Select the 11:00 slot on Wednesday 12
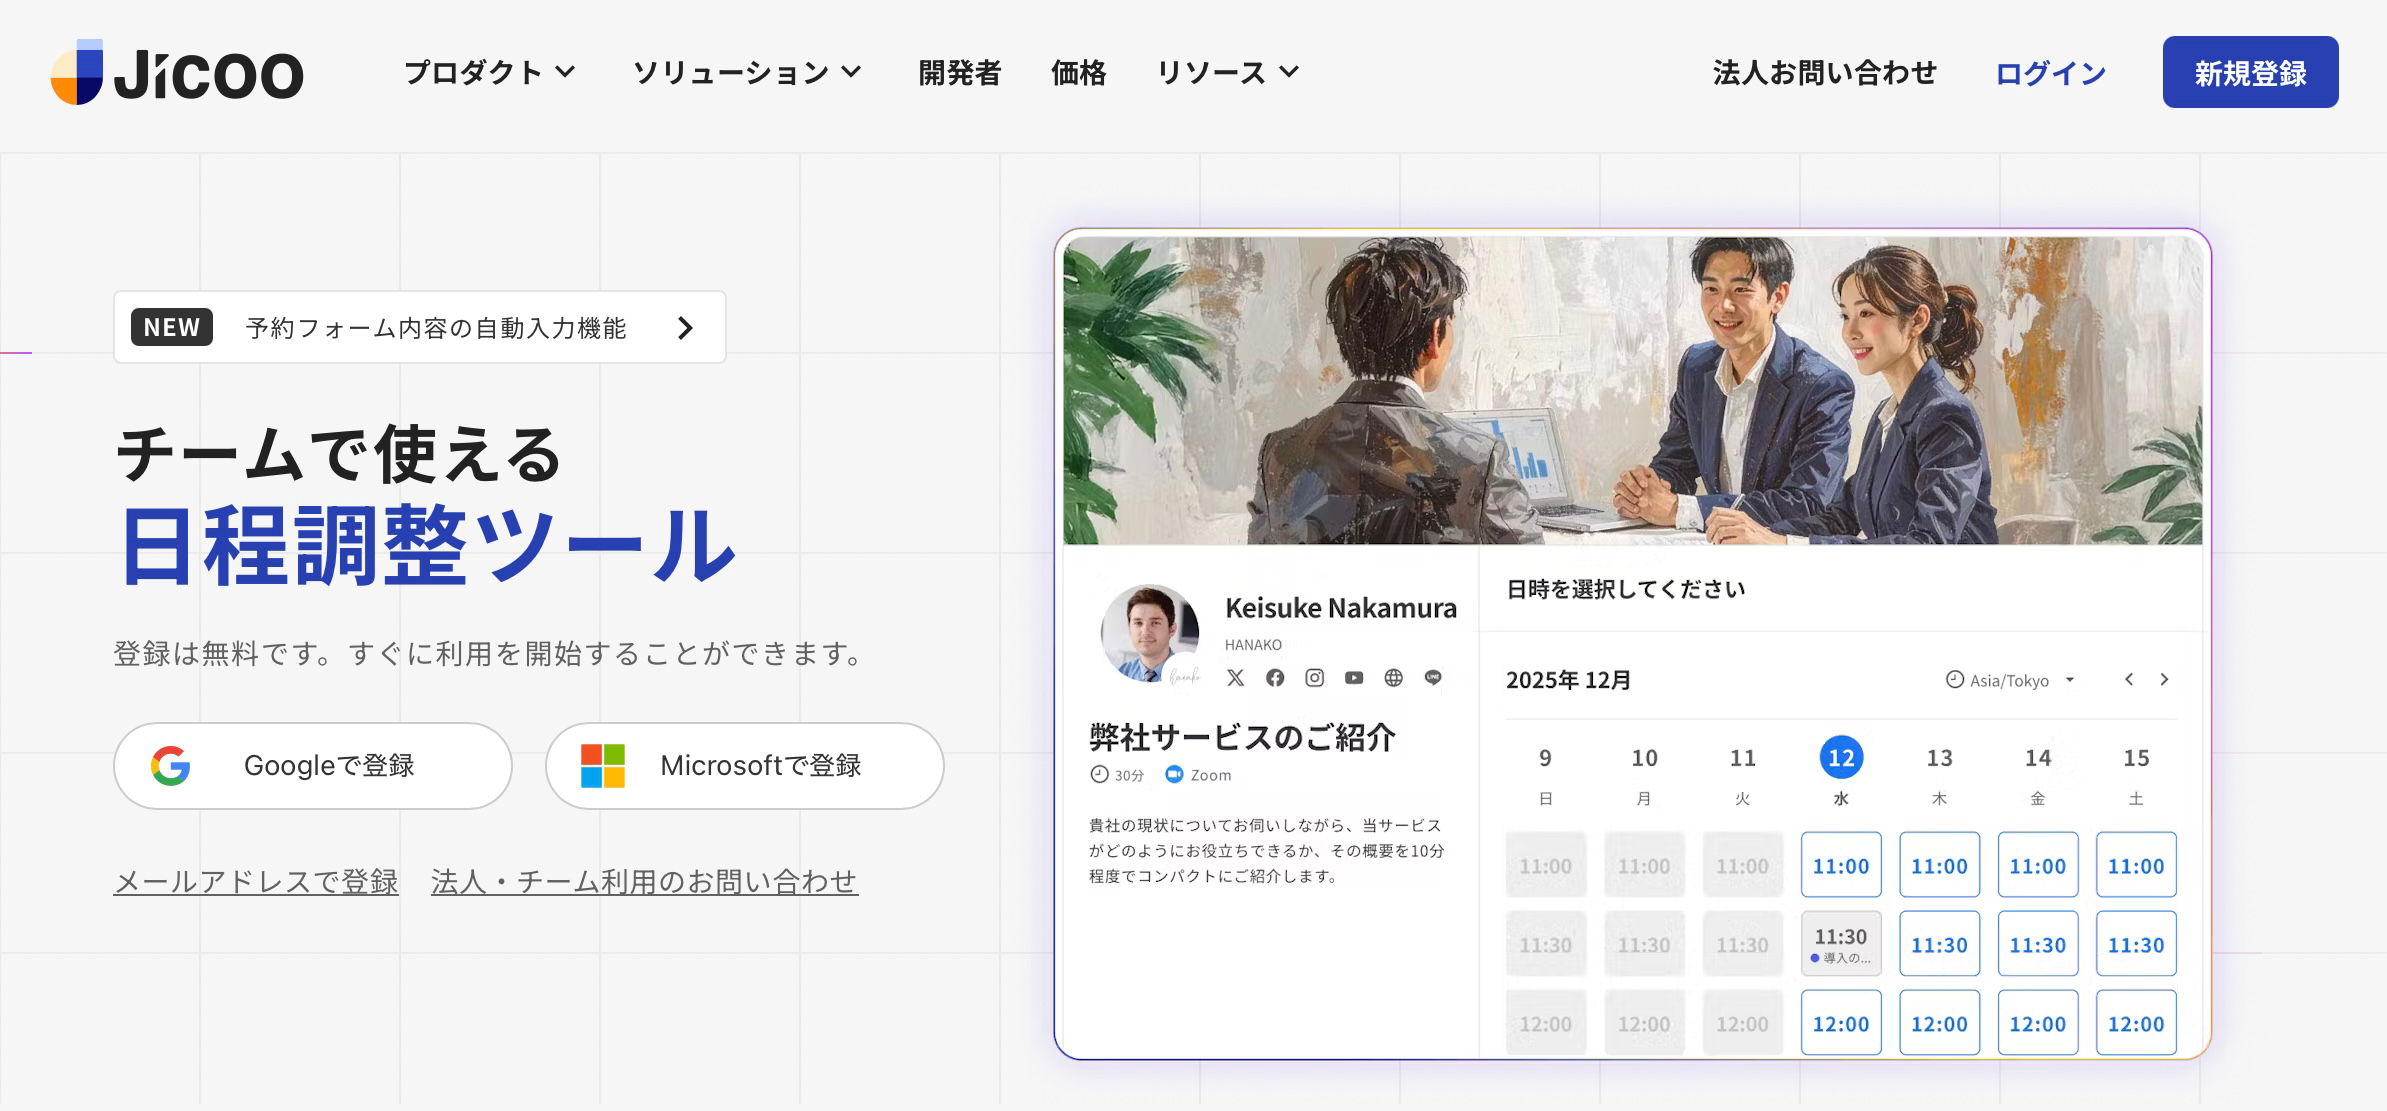This screenshot has width=2387, height=1111. tap(1840, 865)
